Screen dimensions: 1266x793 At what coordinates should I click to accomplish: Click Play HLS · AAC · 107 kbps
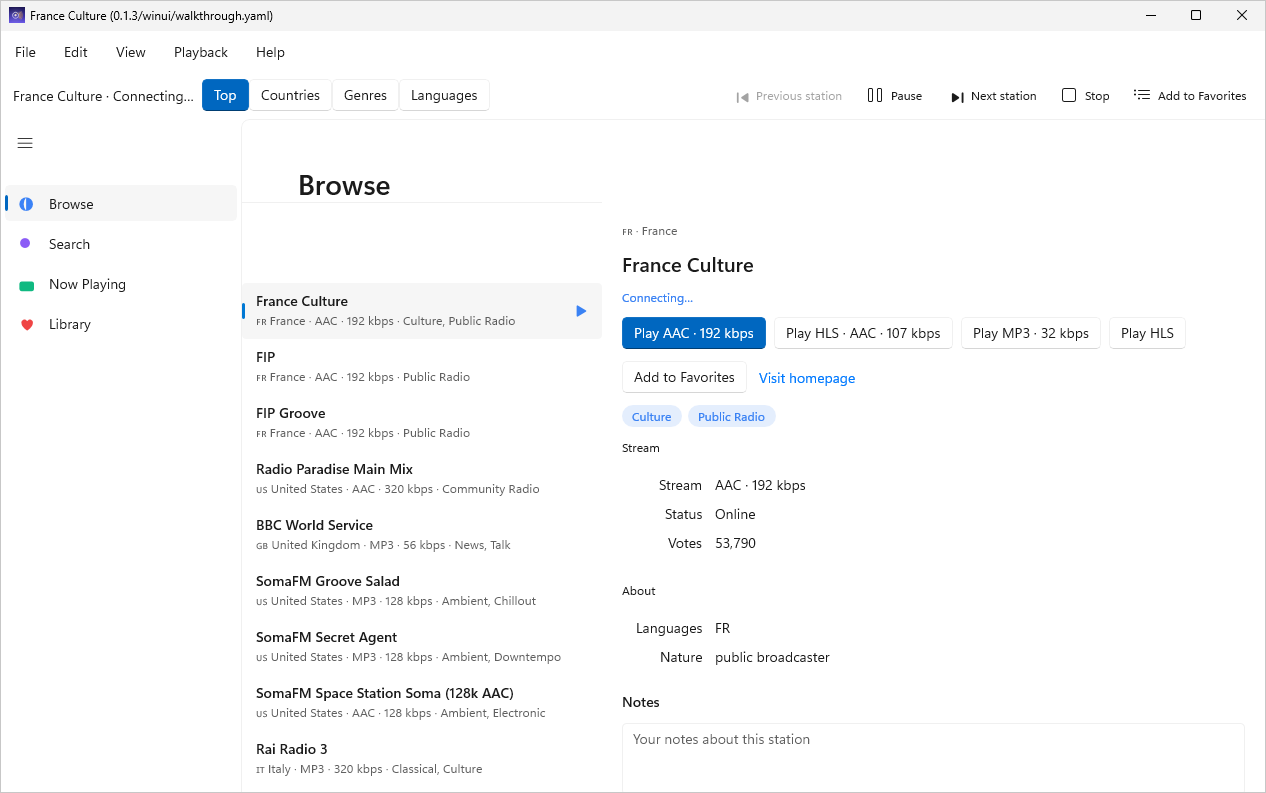pyautogui.click(x=863, y=333)
